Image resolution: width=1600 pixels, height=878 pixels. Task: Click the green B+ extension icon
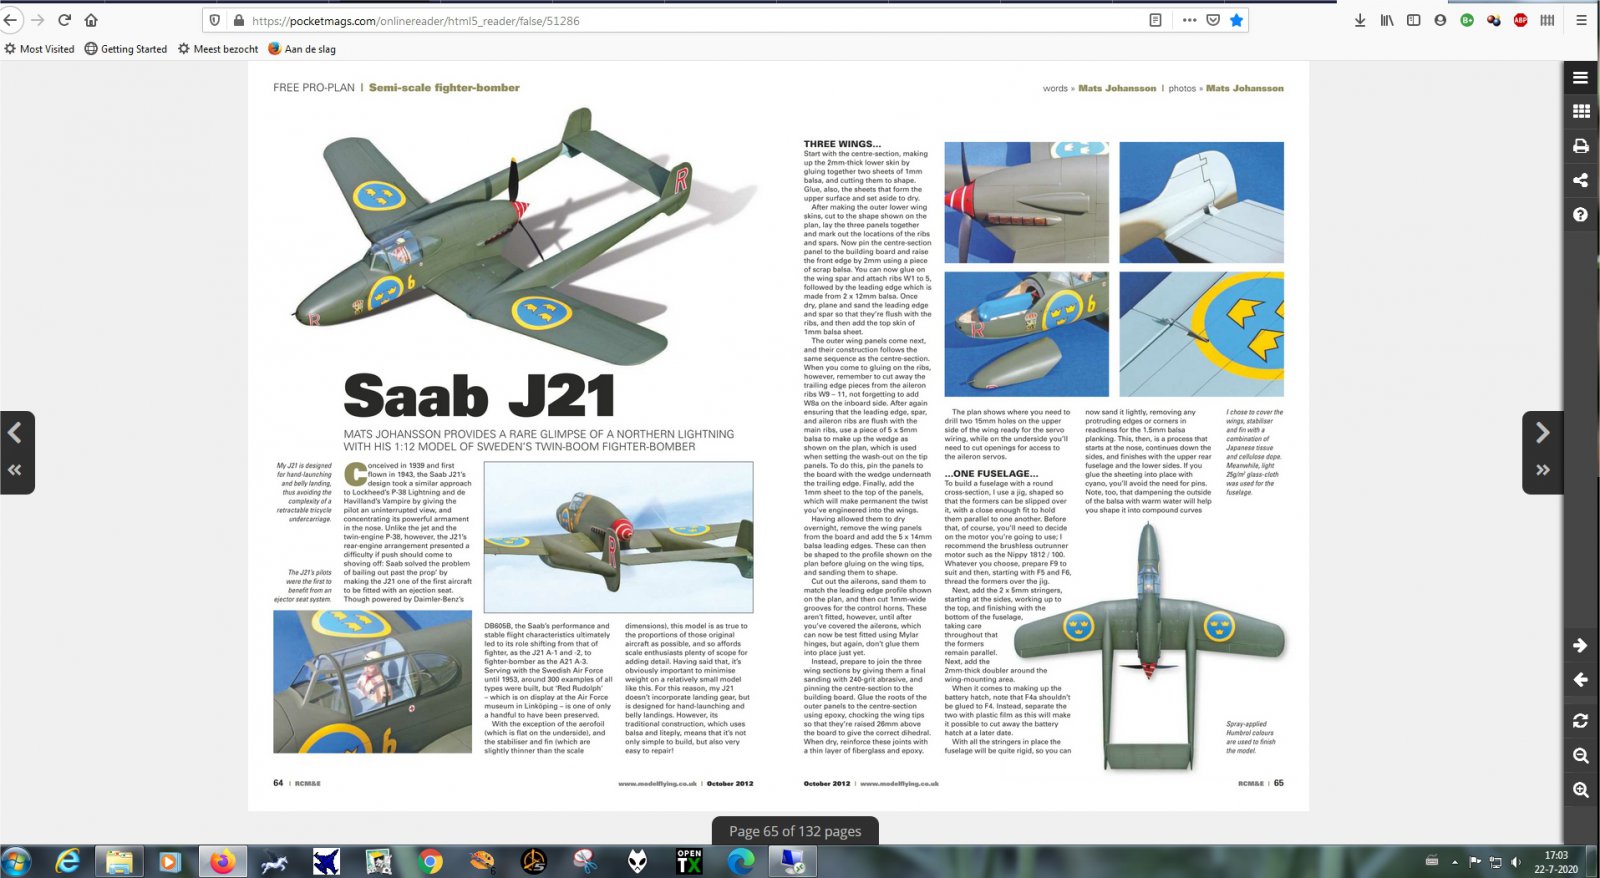1467,20
